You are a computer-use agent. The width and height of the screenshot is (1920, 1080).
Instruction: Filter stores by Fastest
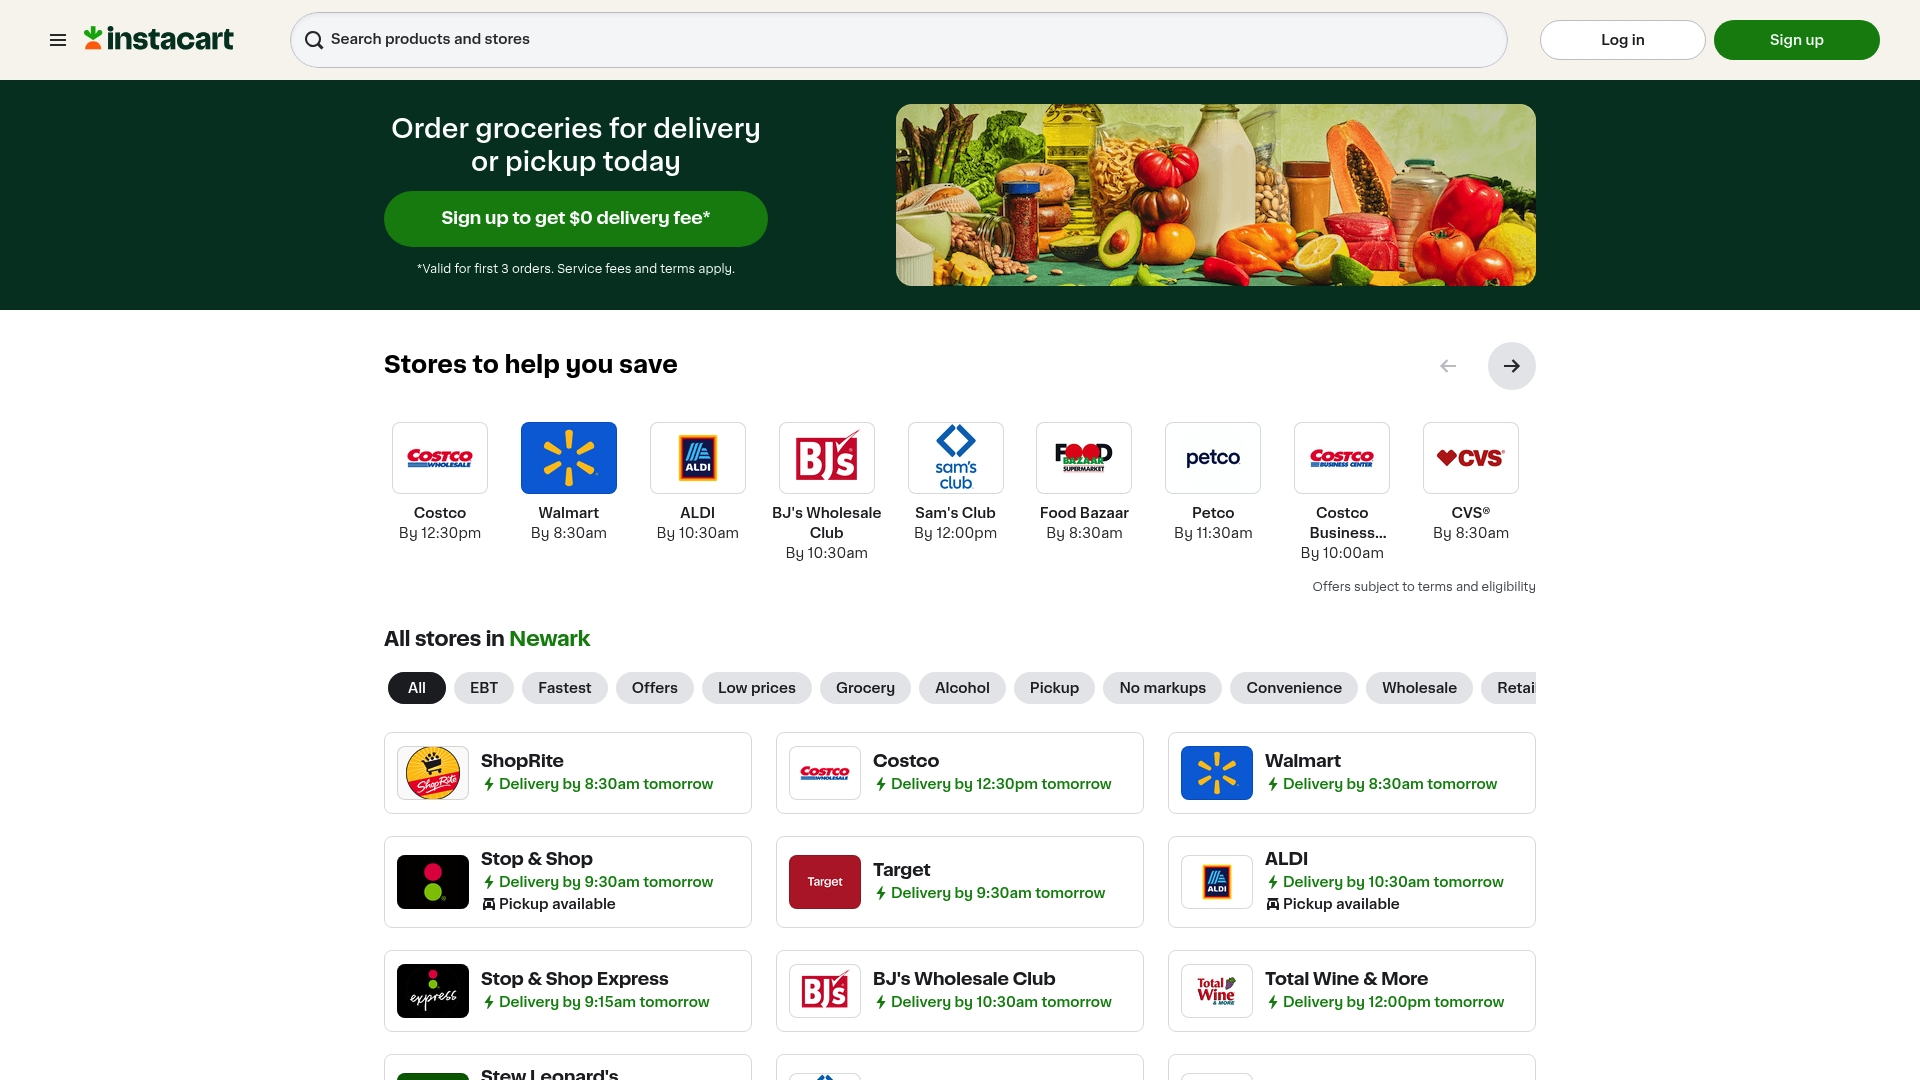point(565,688)
